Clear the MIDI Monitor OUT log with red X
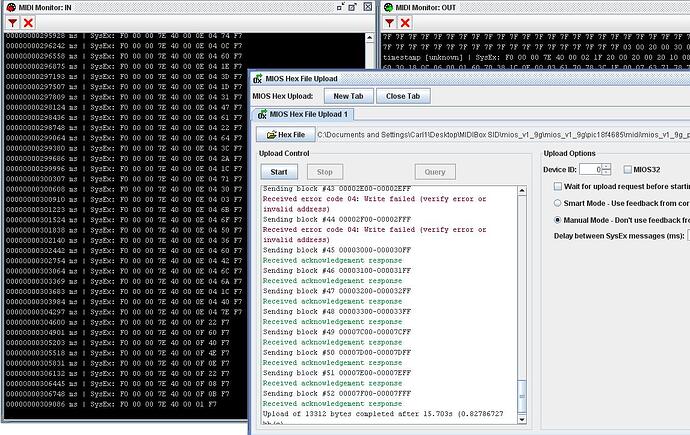 coord(405,23)
